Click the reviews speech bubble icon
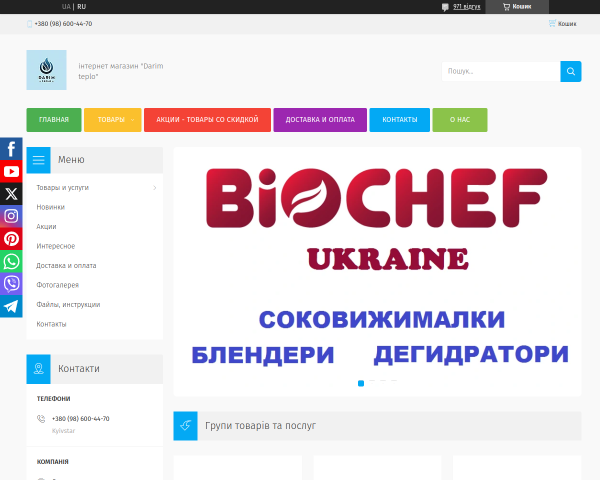The image size is (600, 480). 445,7
